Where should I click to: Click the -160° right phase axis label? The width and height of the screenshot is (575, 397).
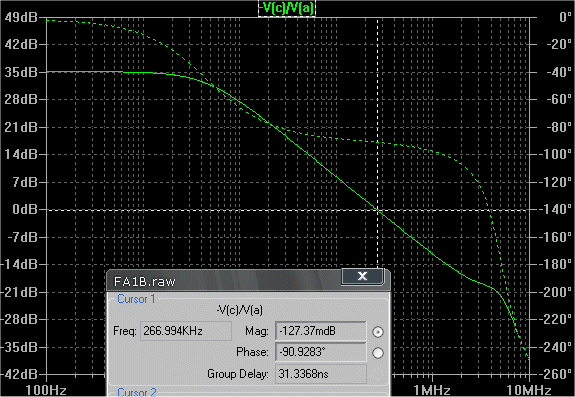coord(556,237)
